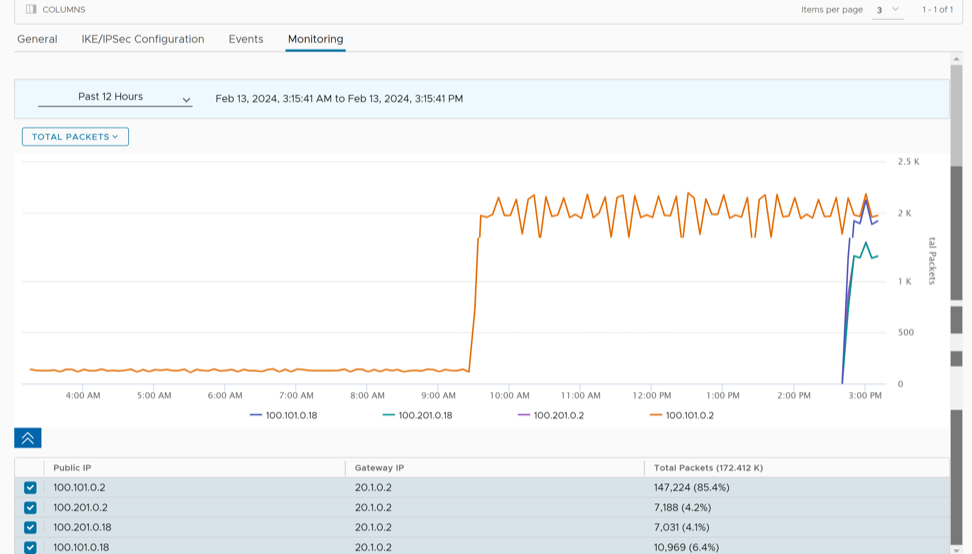The width and height of the screenshot is (972, 554).
Task: Collapse the chart with double-chevron icon
Action: 28,438
